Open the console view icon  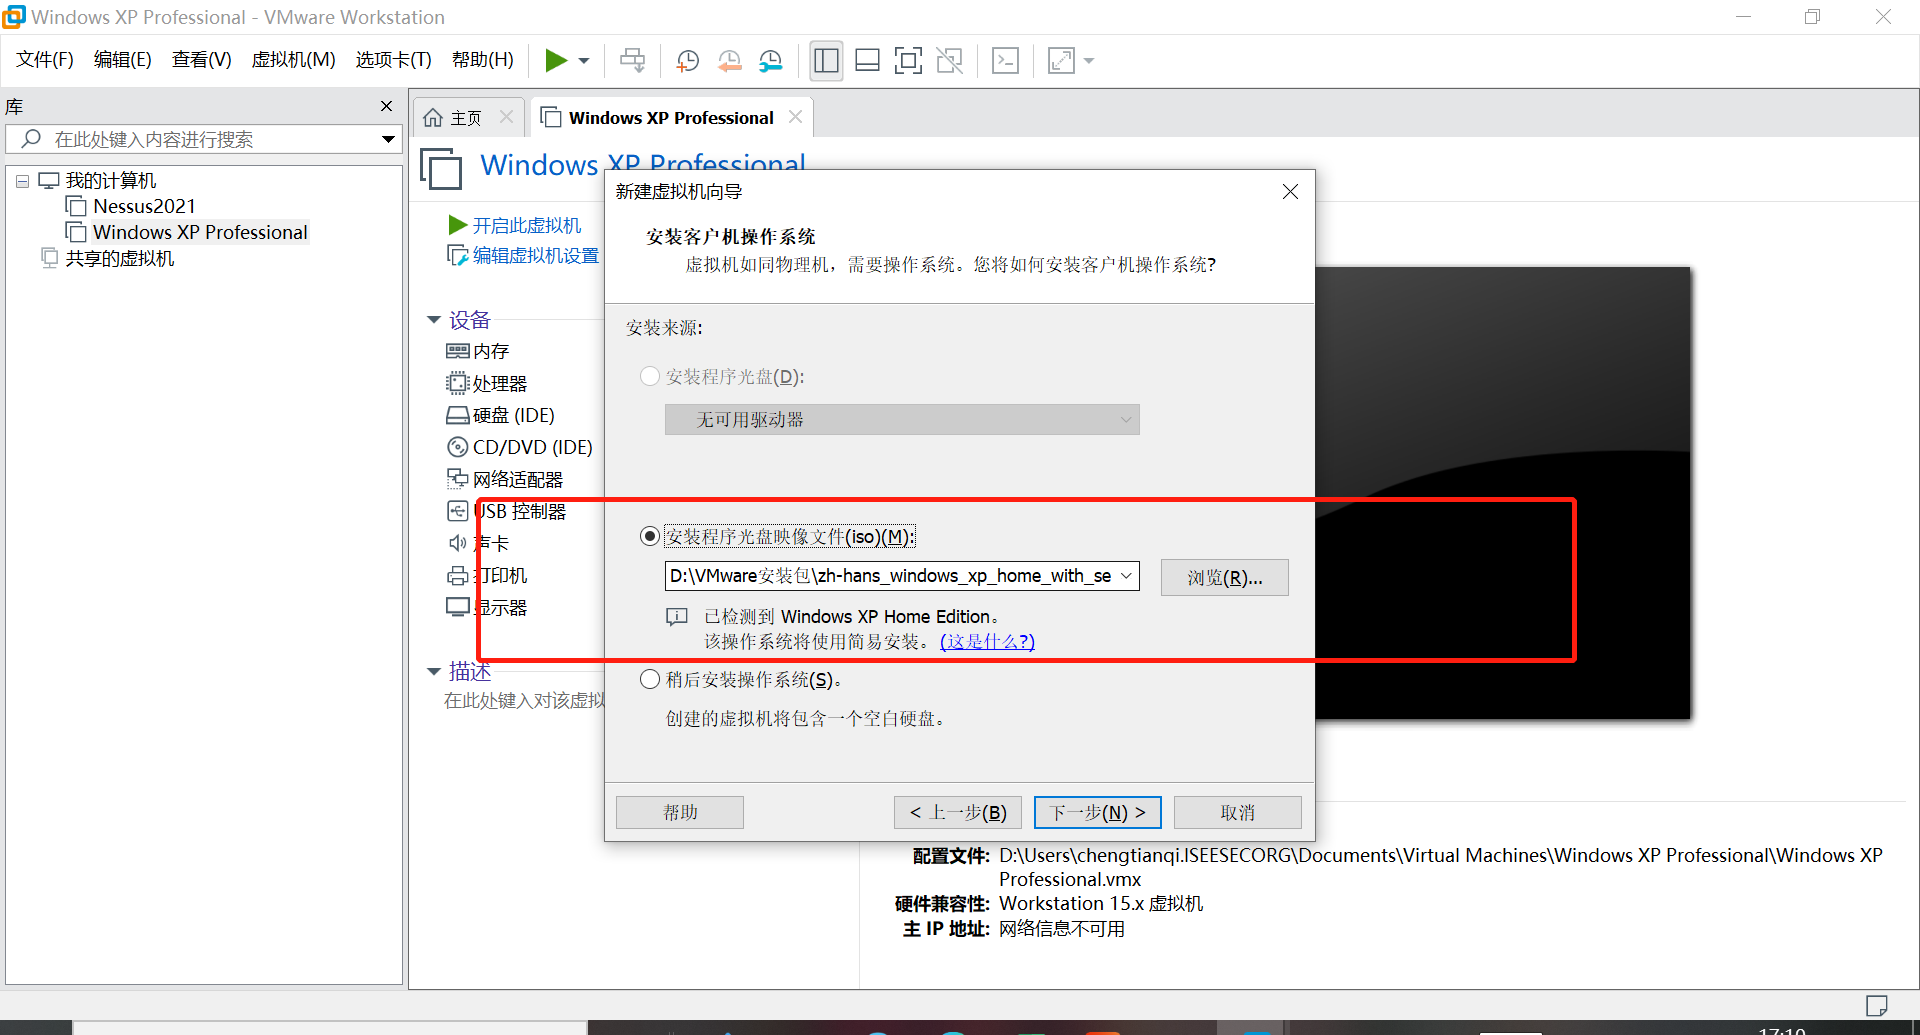pyautogui.click(x=1005, y=61)
